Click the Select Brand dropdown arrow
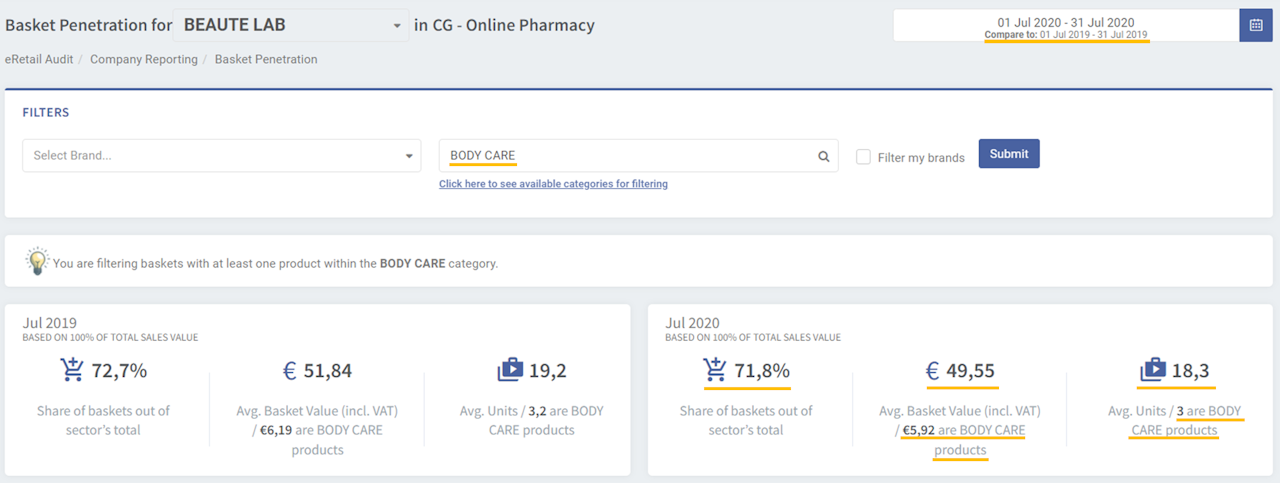This screenshot has width=1280, height=483. 409,157
